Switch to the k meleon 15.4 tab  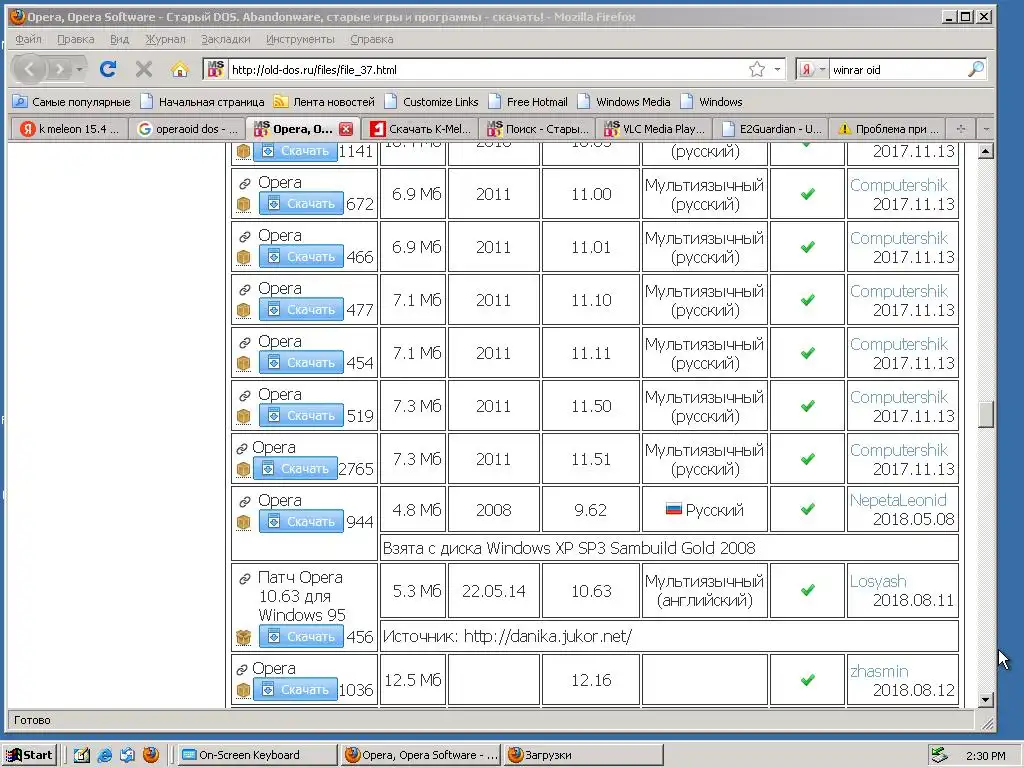pos(69,129)
